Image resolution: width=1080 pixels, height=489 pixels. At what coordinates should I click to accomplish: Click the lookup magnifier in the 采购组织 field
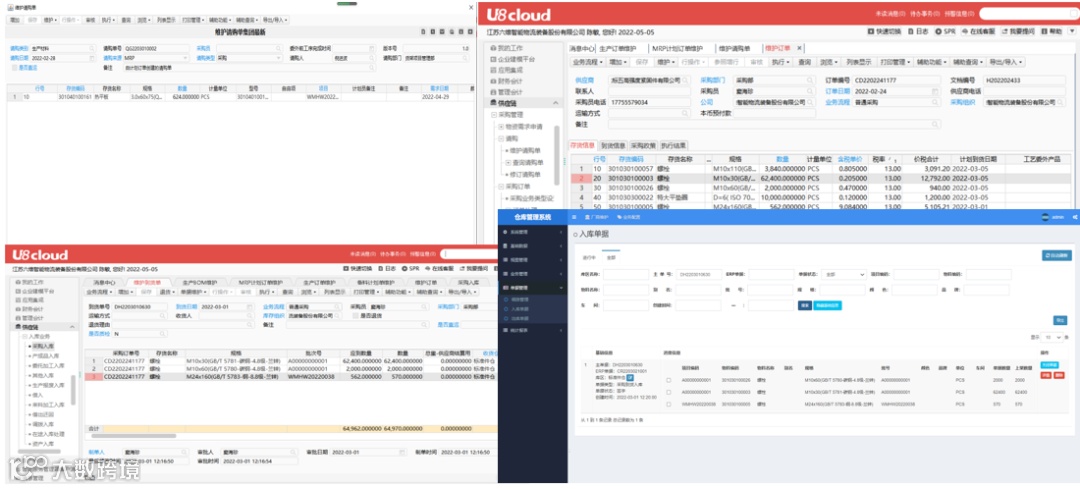[1060, 103]
